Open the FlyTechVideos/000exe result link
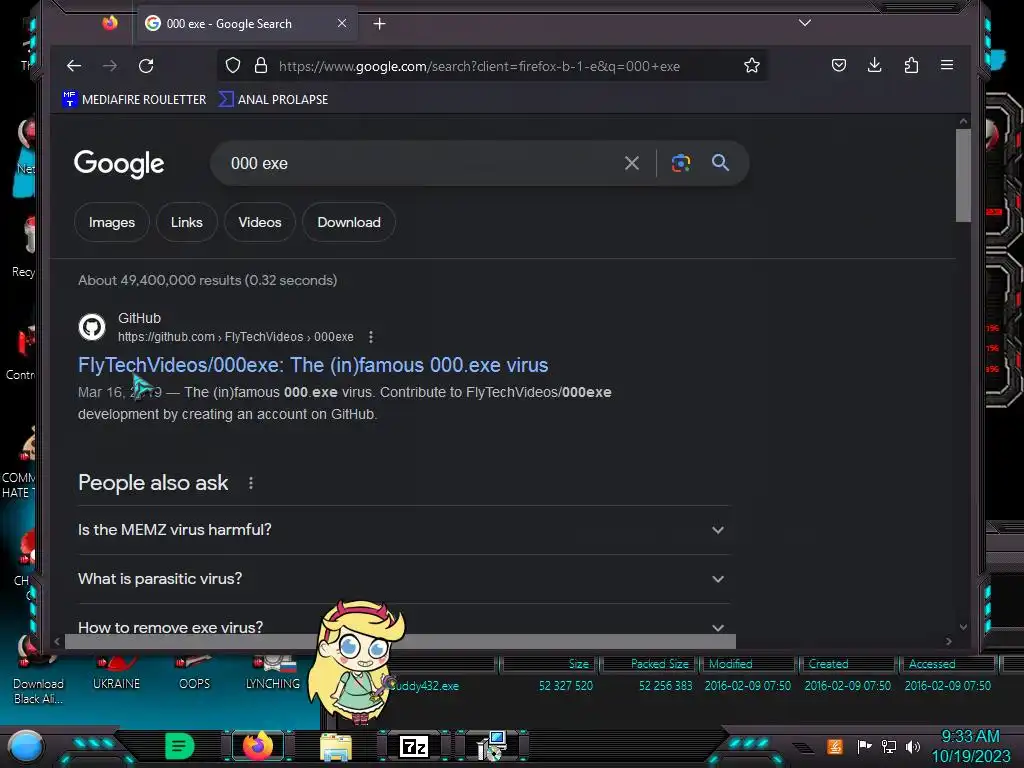1024x768 pixels. [313, 365]
